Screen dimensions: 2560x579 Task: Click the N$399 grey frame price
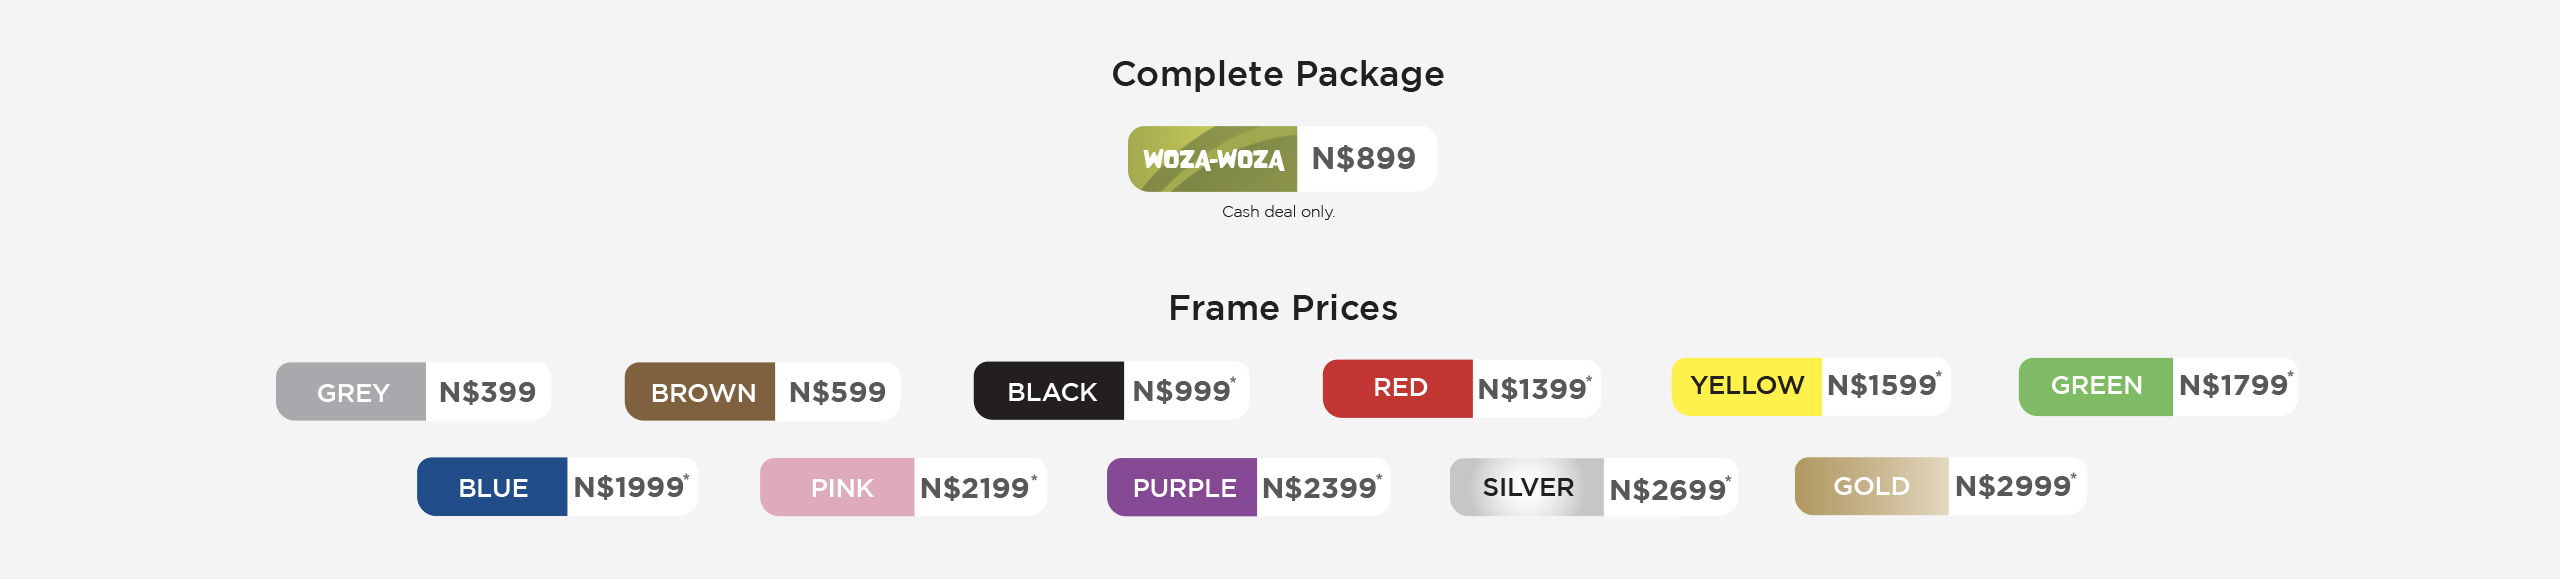pyautogui.click(x=488, y=392)
